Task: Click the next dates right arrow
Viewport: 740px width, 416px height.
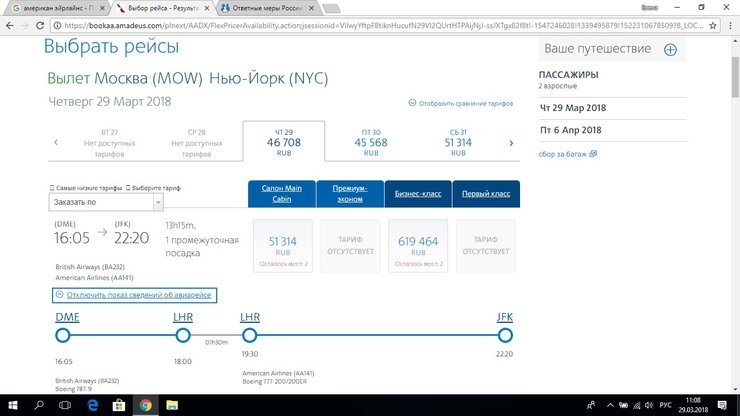Action: (511, 143)
